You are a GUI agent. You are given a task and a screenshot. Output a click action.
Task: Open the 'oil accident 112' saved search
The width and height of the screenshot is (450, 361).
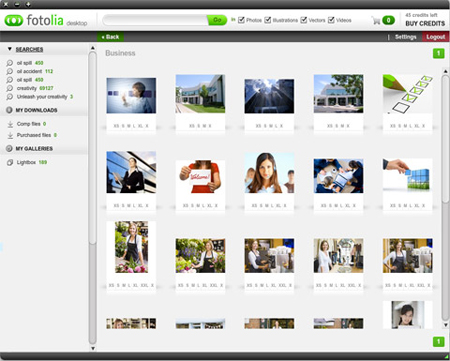click(35, 71)
